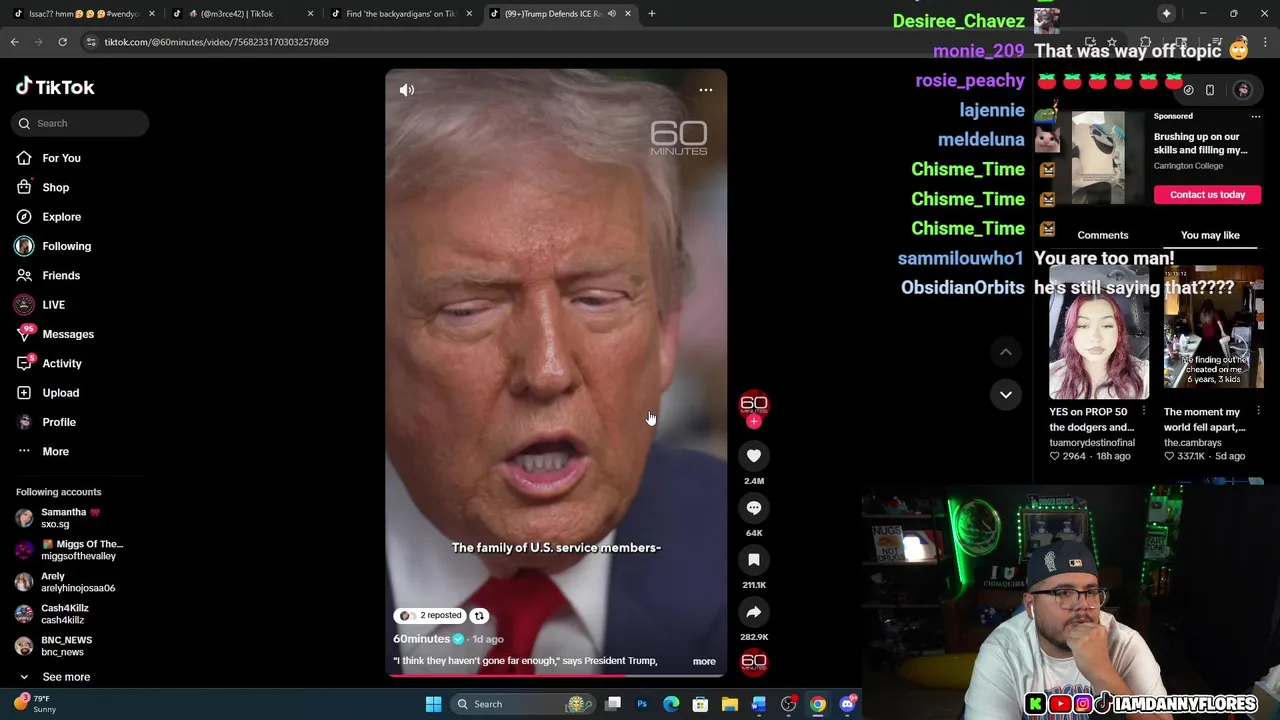
Task: Seek on the video progress bar
Action: click(x=556, y=675)
